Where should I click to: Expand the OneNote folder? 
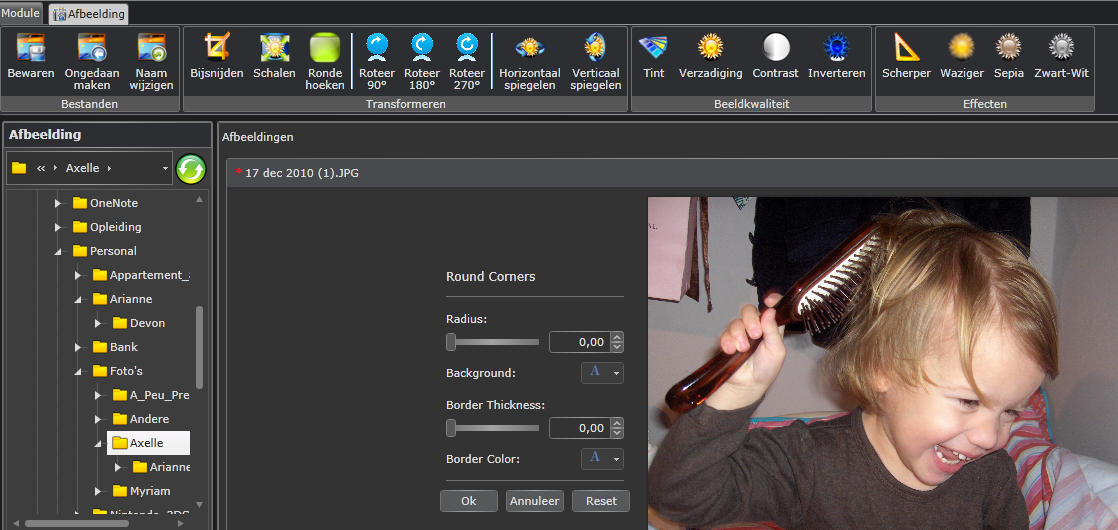click(x=58, y=203)
